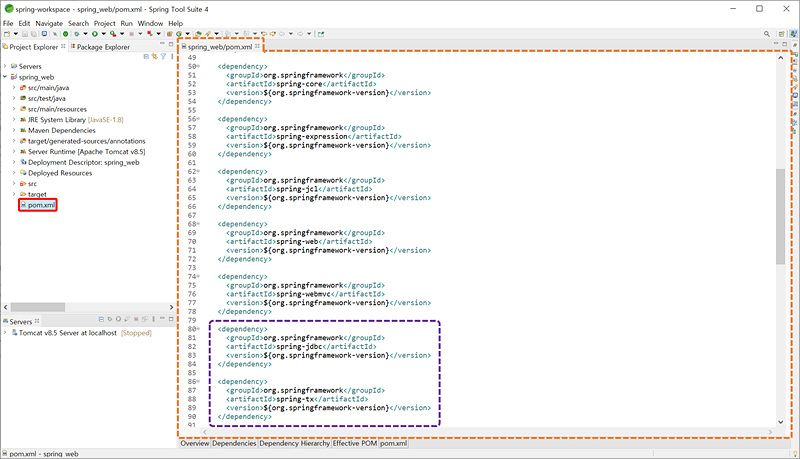The height and width of the screenshot is (459, 800).
Task: Switch to Package Explorer tab
Action: tap(100, 47)
